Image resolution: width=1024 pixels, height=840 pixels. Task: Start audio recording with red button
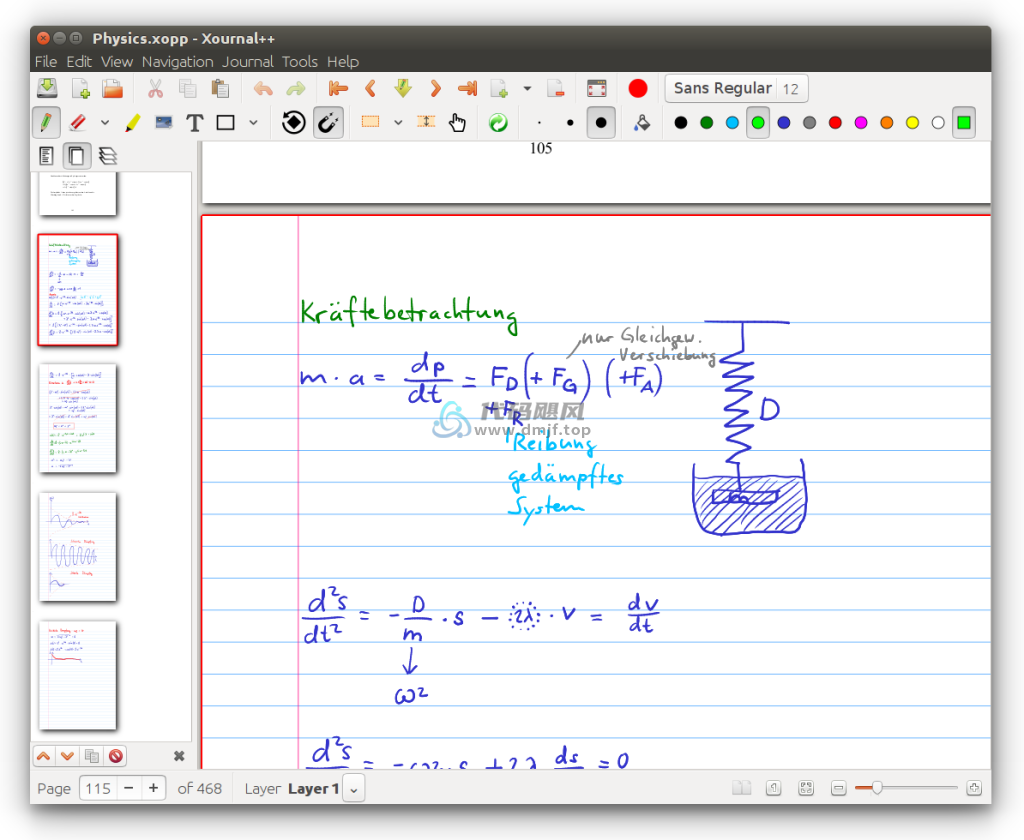pyautogui.click(x=638, y=88)
